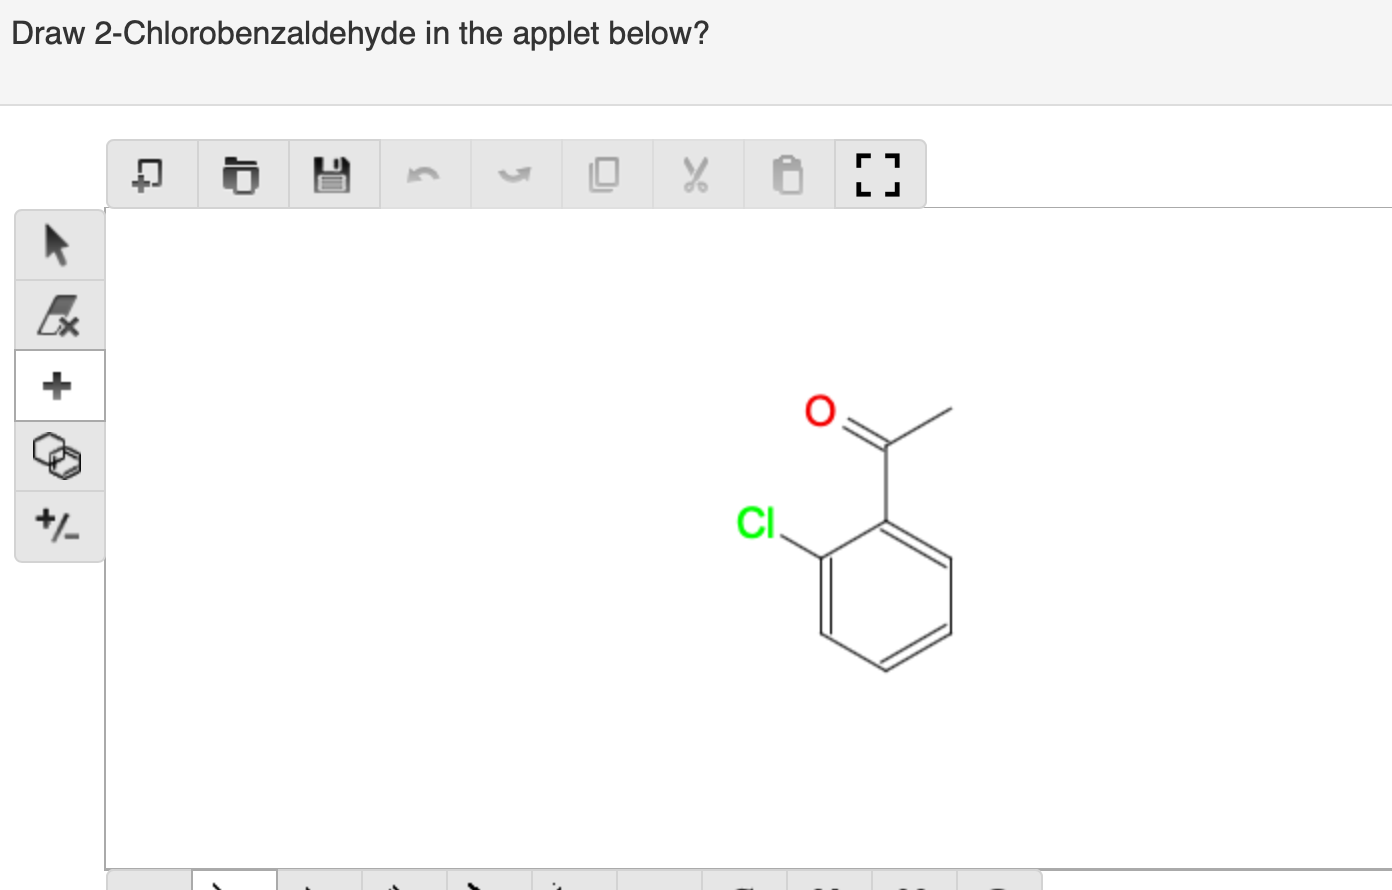The height and width of the screenshot is (890, 1392).
Task: Click the chlorine Cl atom label
Action: pyautogui.click(x=755, y=523)
